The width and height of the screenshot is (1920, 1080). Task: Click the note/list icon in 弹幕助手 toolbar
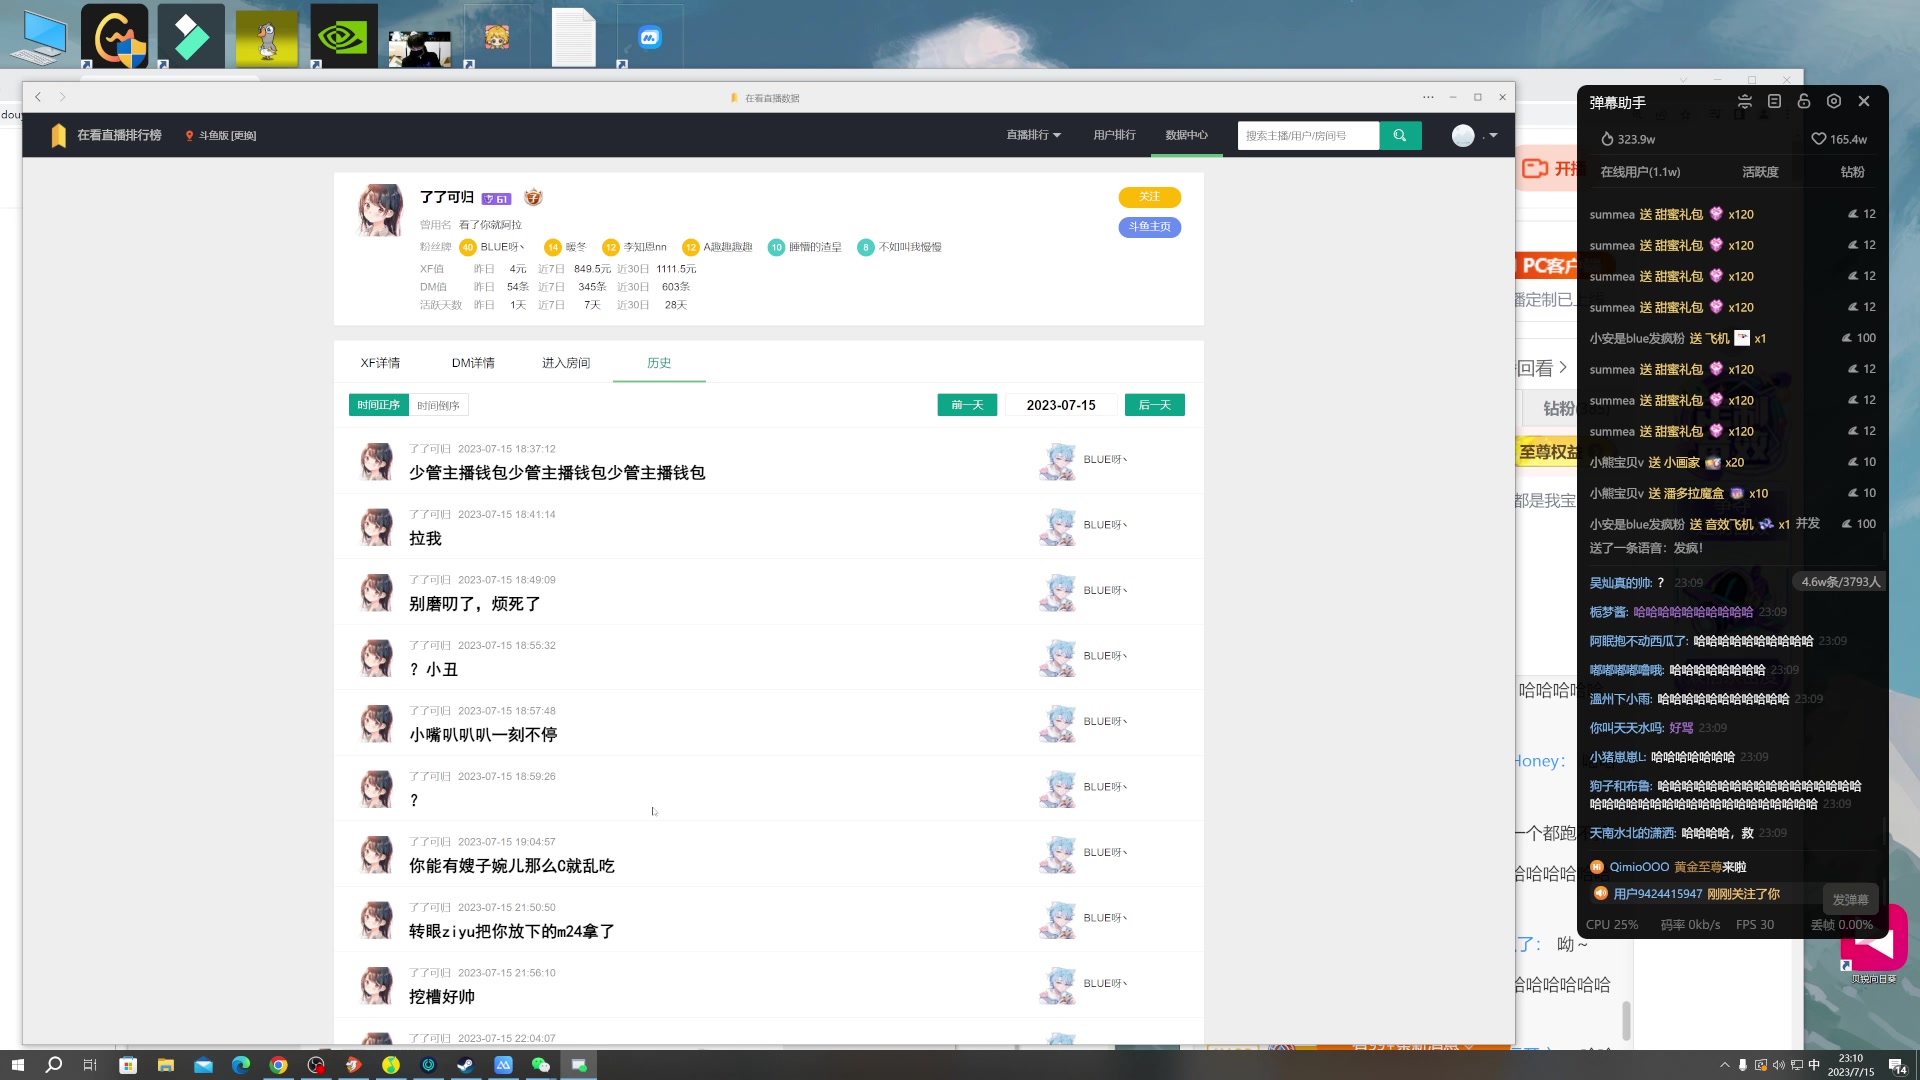pos(1774,101)
